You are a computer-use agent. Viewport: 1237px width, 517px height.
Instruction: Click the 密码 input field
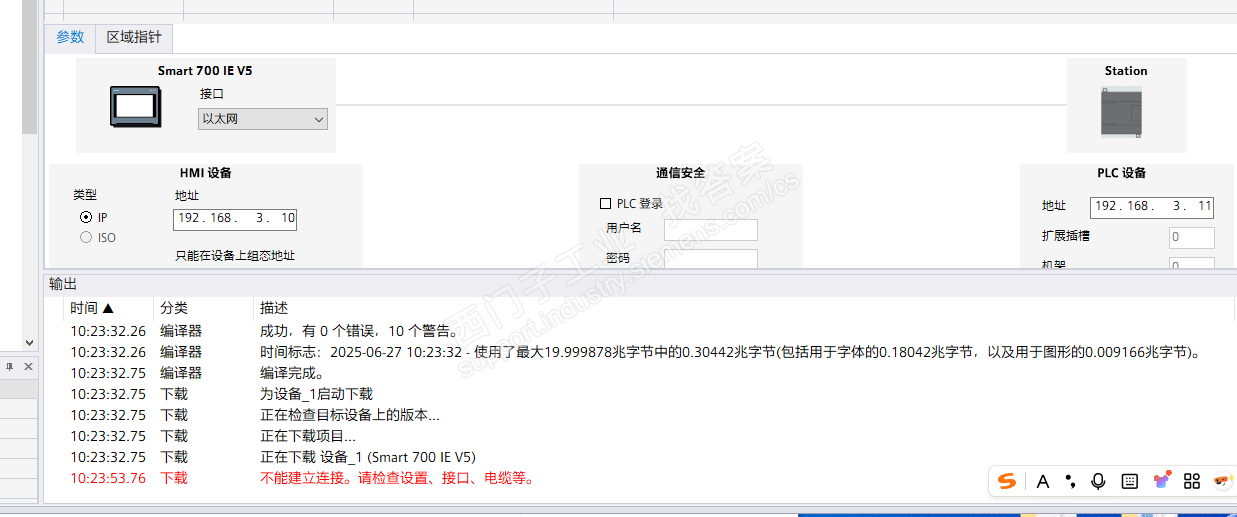pos(711,259)
